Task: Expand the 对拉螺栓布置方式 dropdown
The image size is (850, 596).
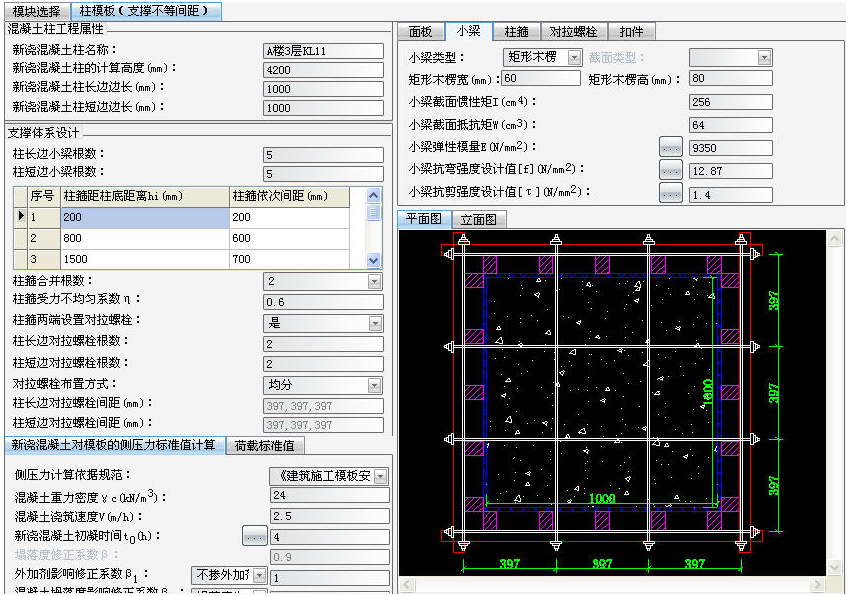Action: 376,385
